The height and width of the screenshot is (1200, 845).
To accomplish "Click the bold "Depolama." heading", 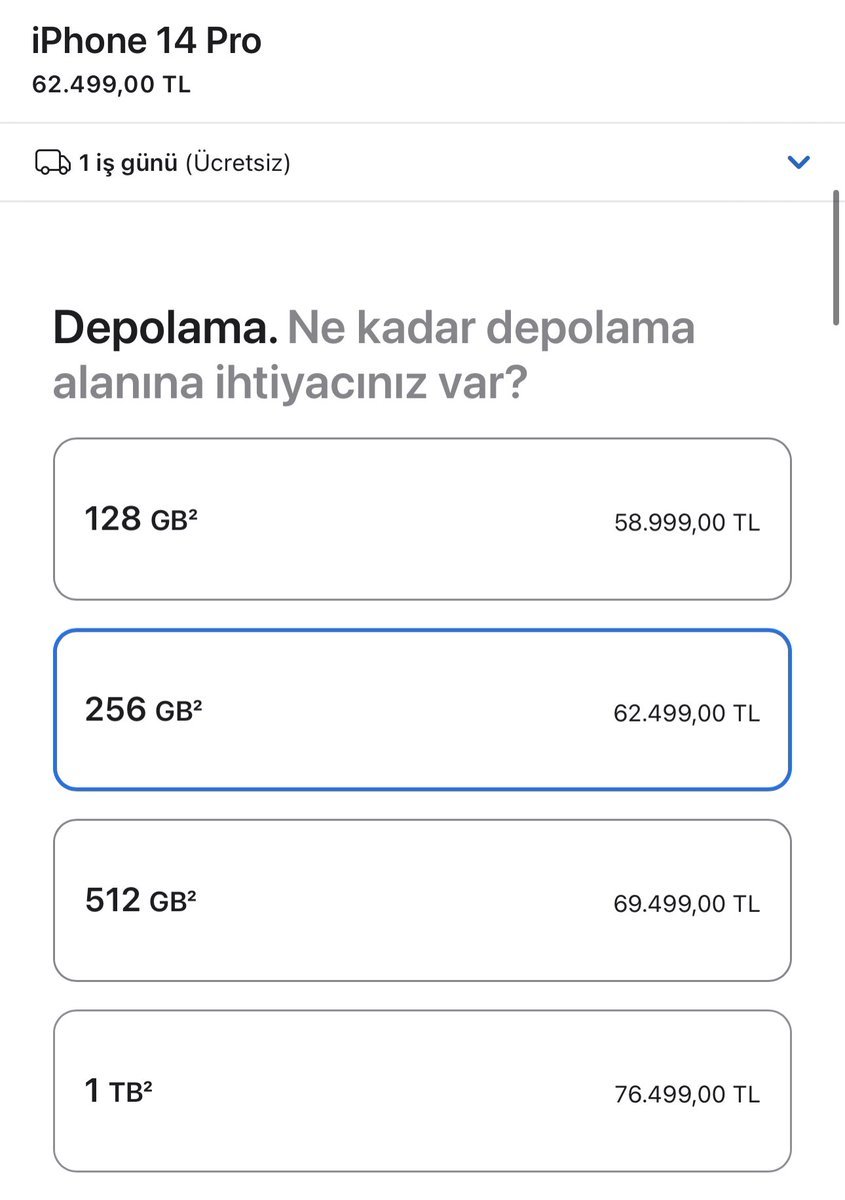I will click(x=165, y=328).
